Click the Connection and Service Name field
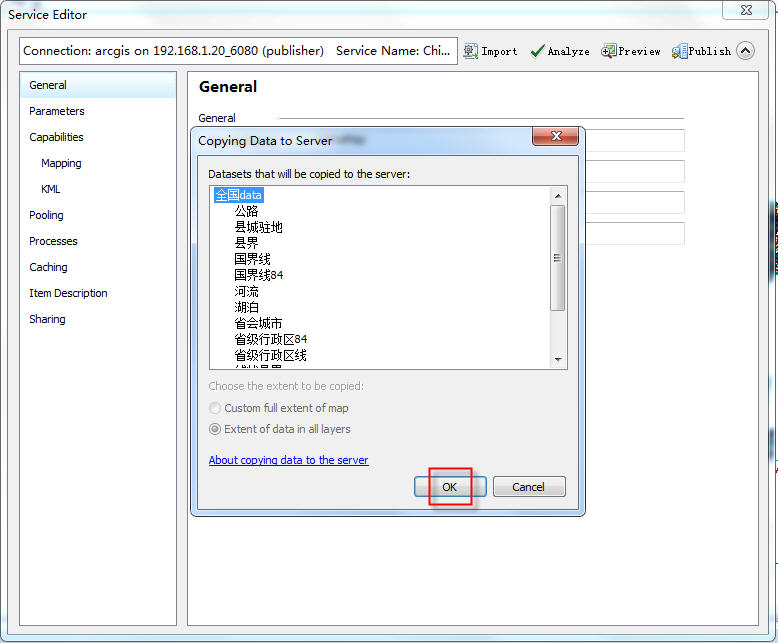778x643 pixels. coord(238,51)
